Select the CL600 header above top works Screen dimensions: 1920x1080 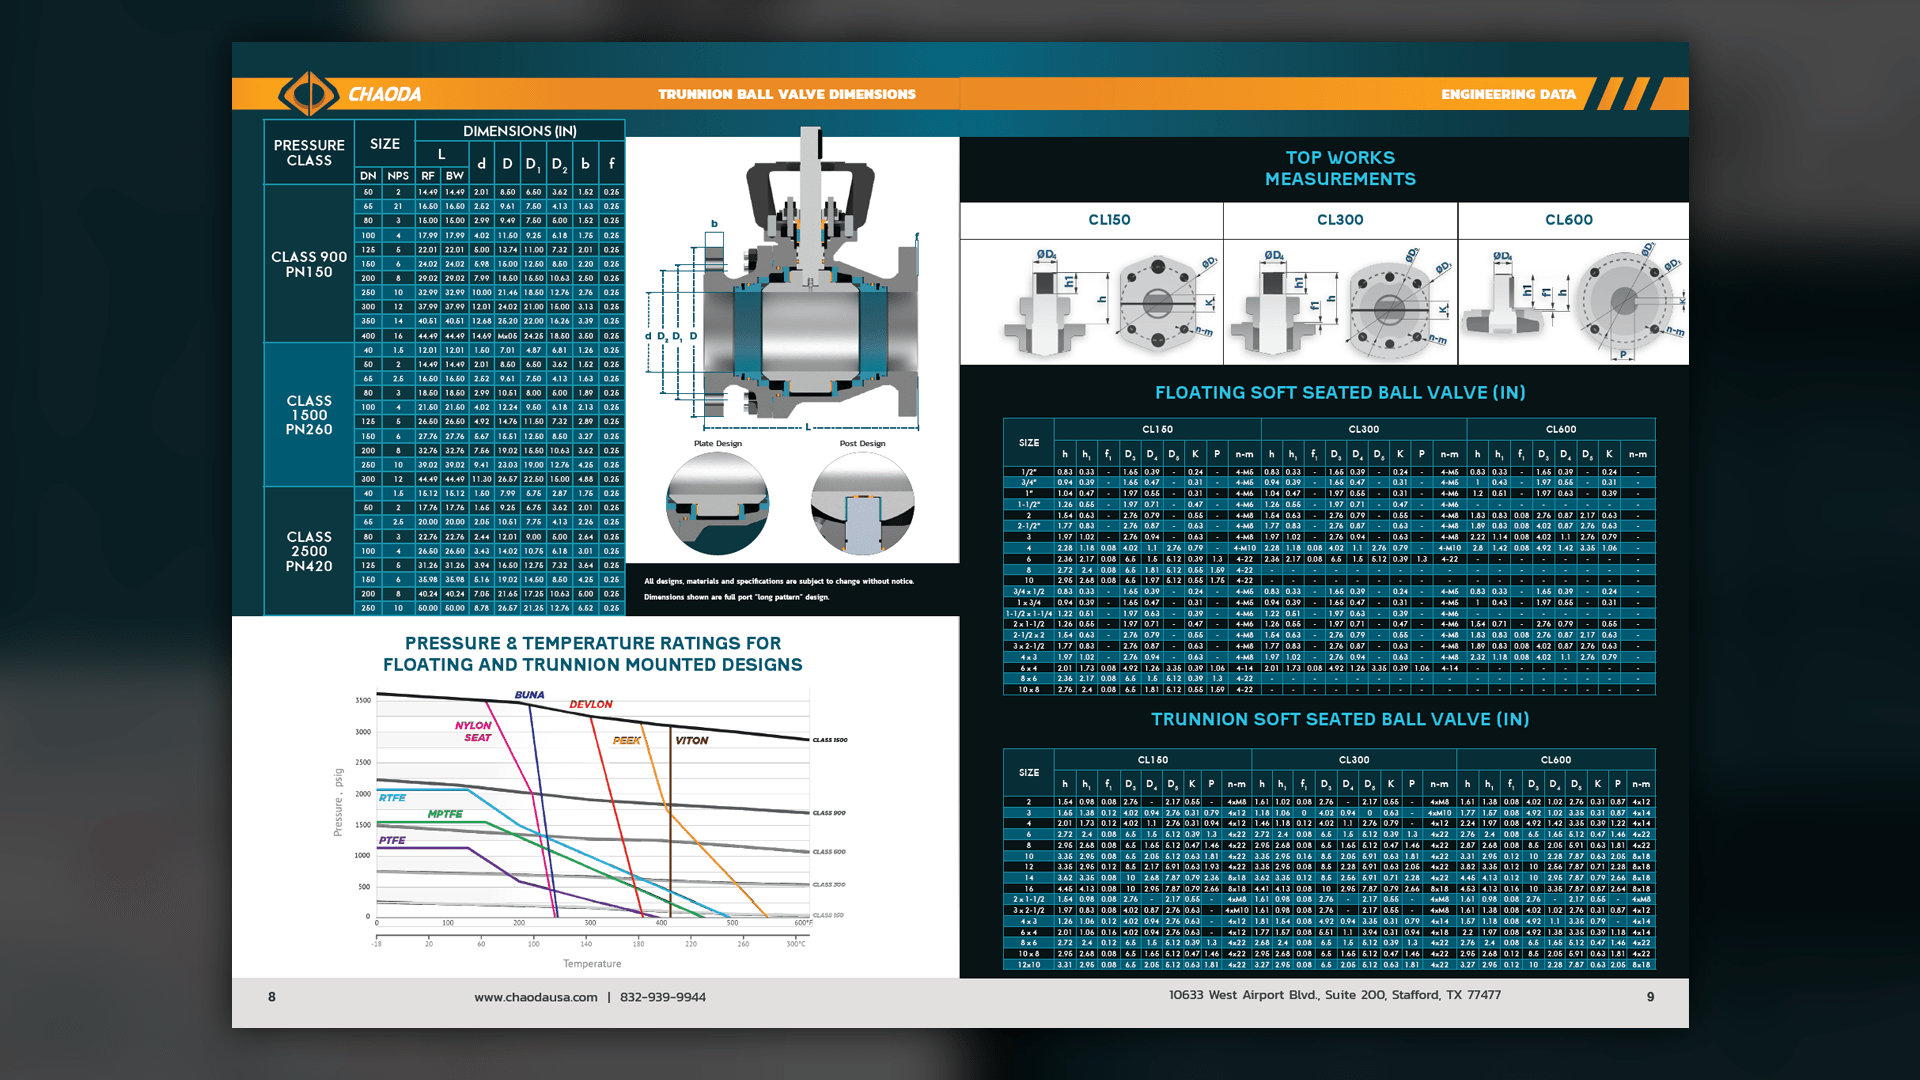point(1568,220)
